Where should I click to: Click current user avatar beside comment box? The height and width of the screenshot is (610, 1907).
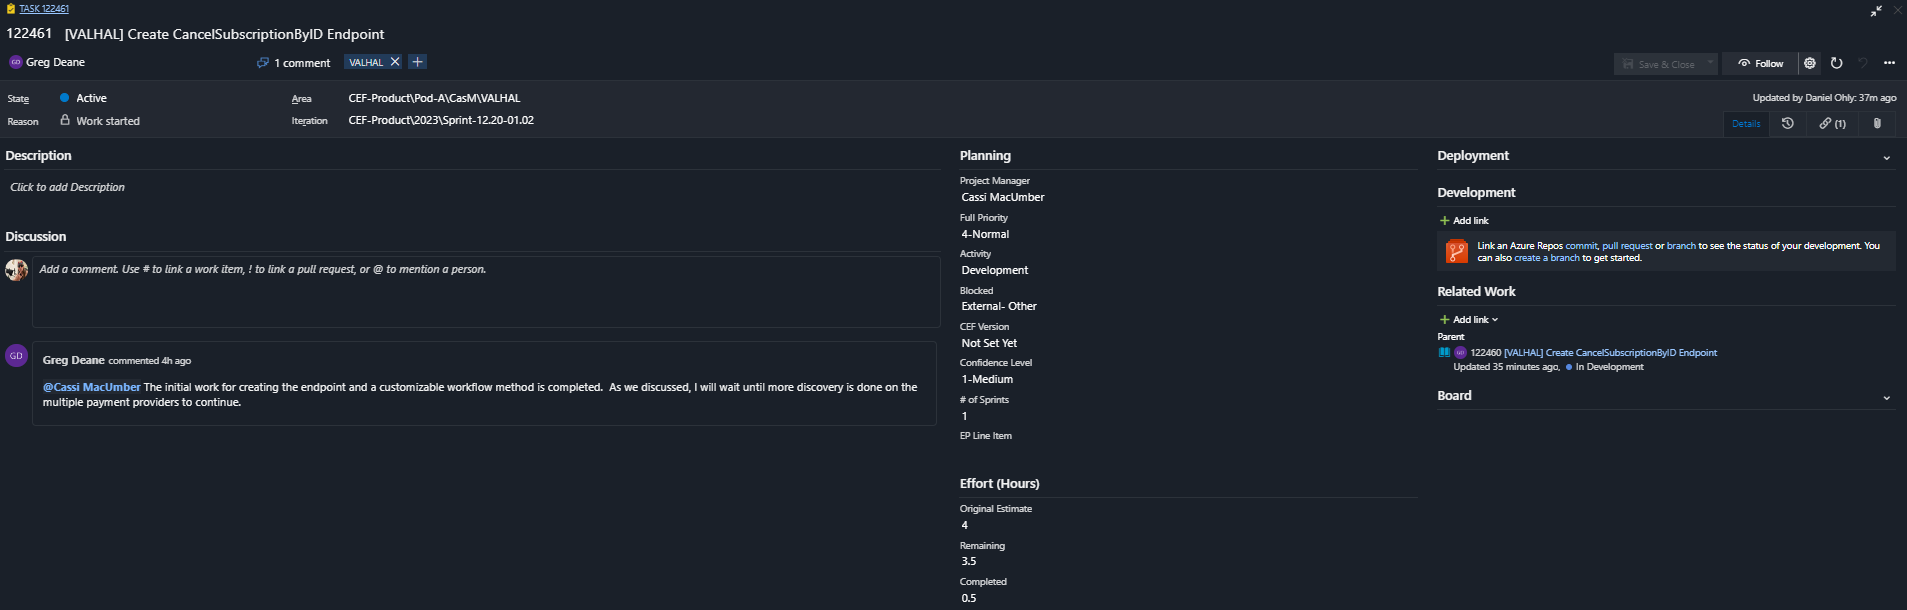coord(16,270)
